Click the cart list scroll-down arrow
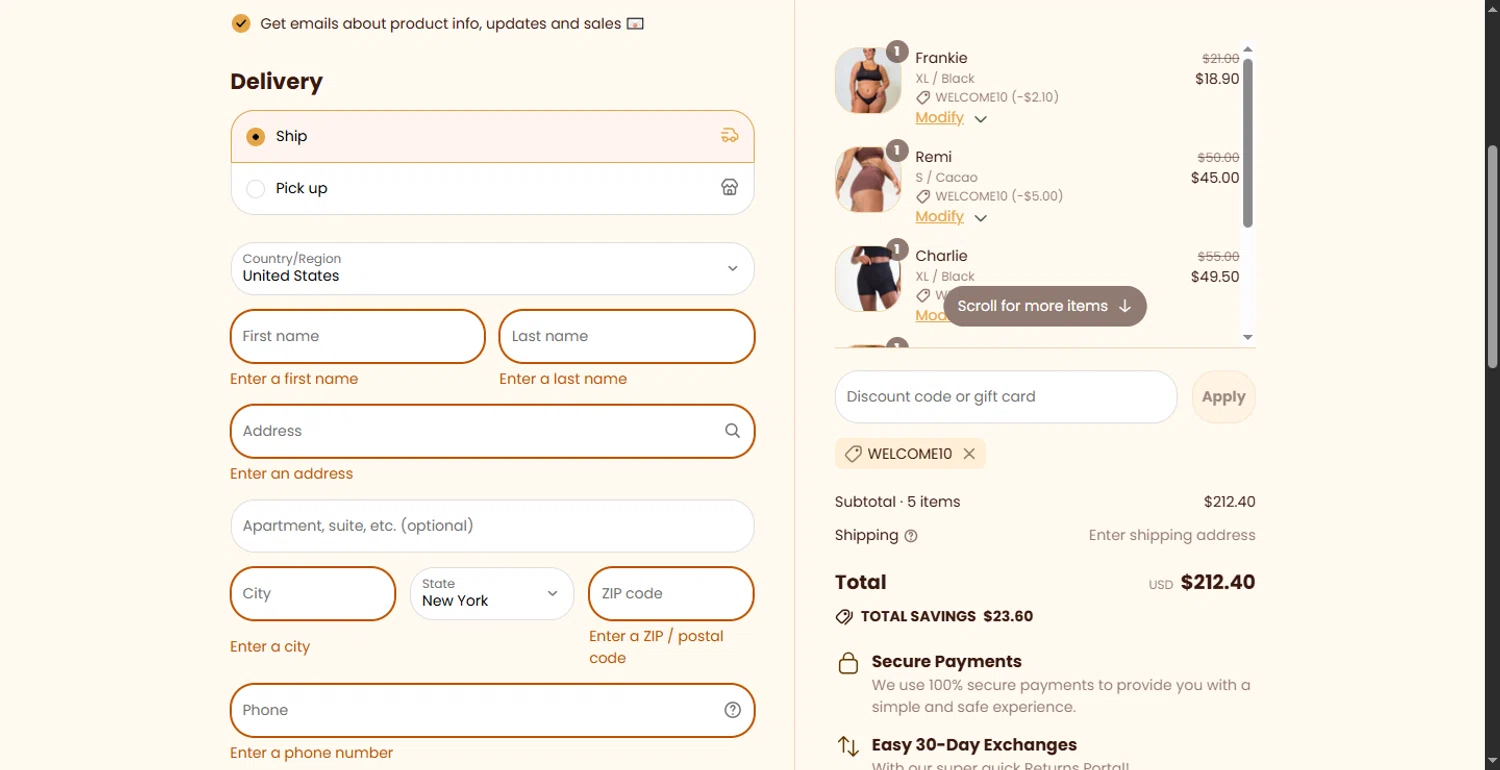The image size is (1500, 770). 1248,337
